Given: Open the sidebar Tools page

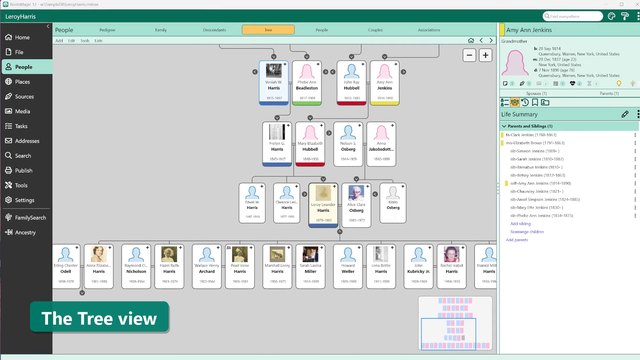Looking at the screenshot, I should point(26,185).
